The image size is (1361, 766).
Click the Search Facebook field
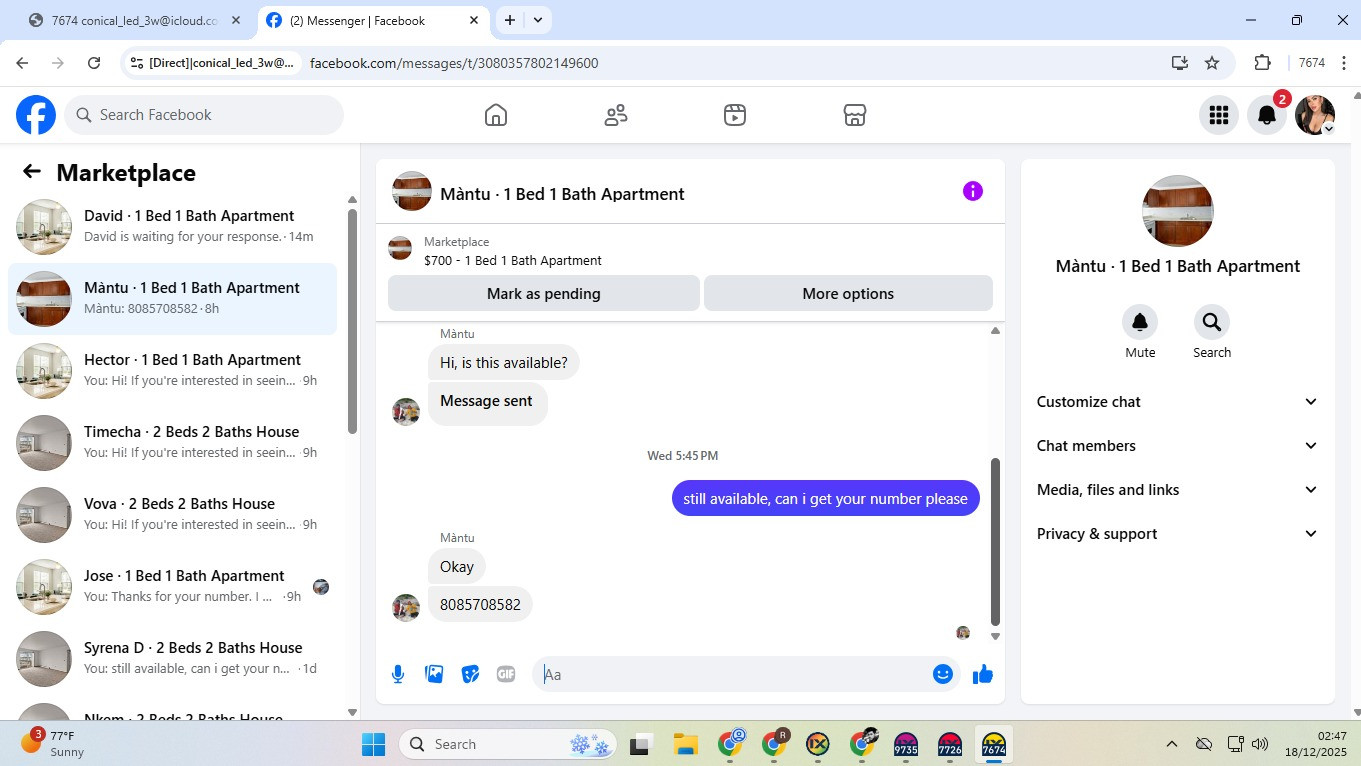click(204, 115)
